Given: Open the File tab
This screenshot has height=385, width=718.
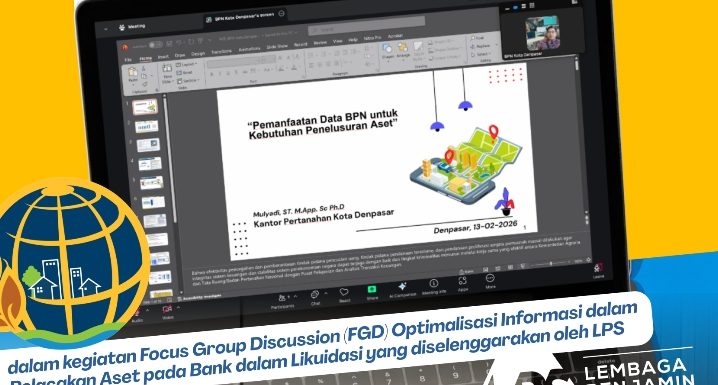Looking at the screenshot, I should point(129,60).
